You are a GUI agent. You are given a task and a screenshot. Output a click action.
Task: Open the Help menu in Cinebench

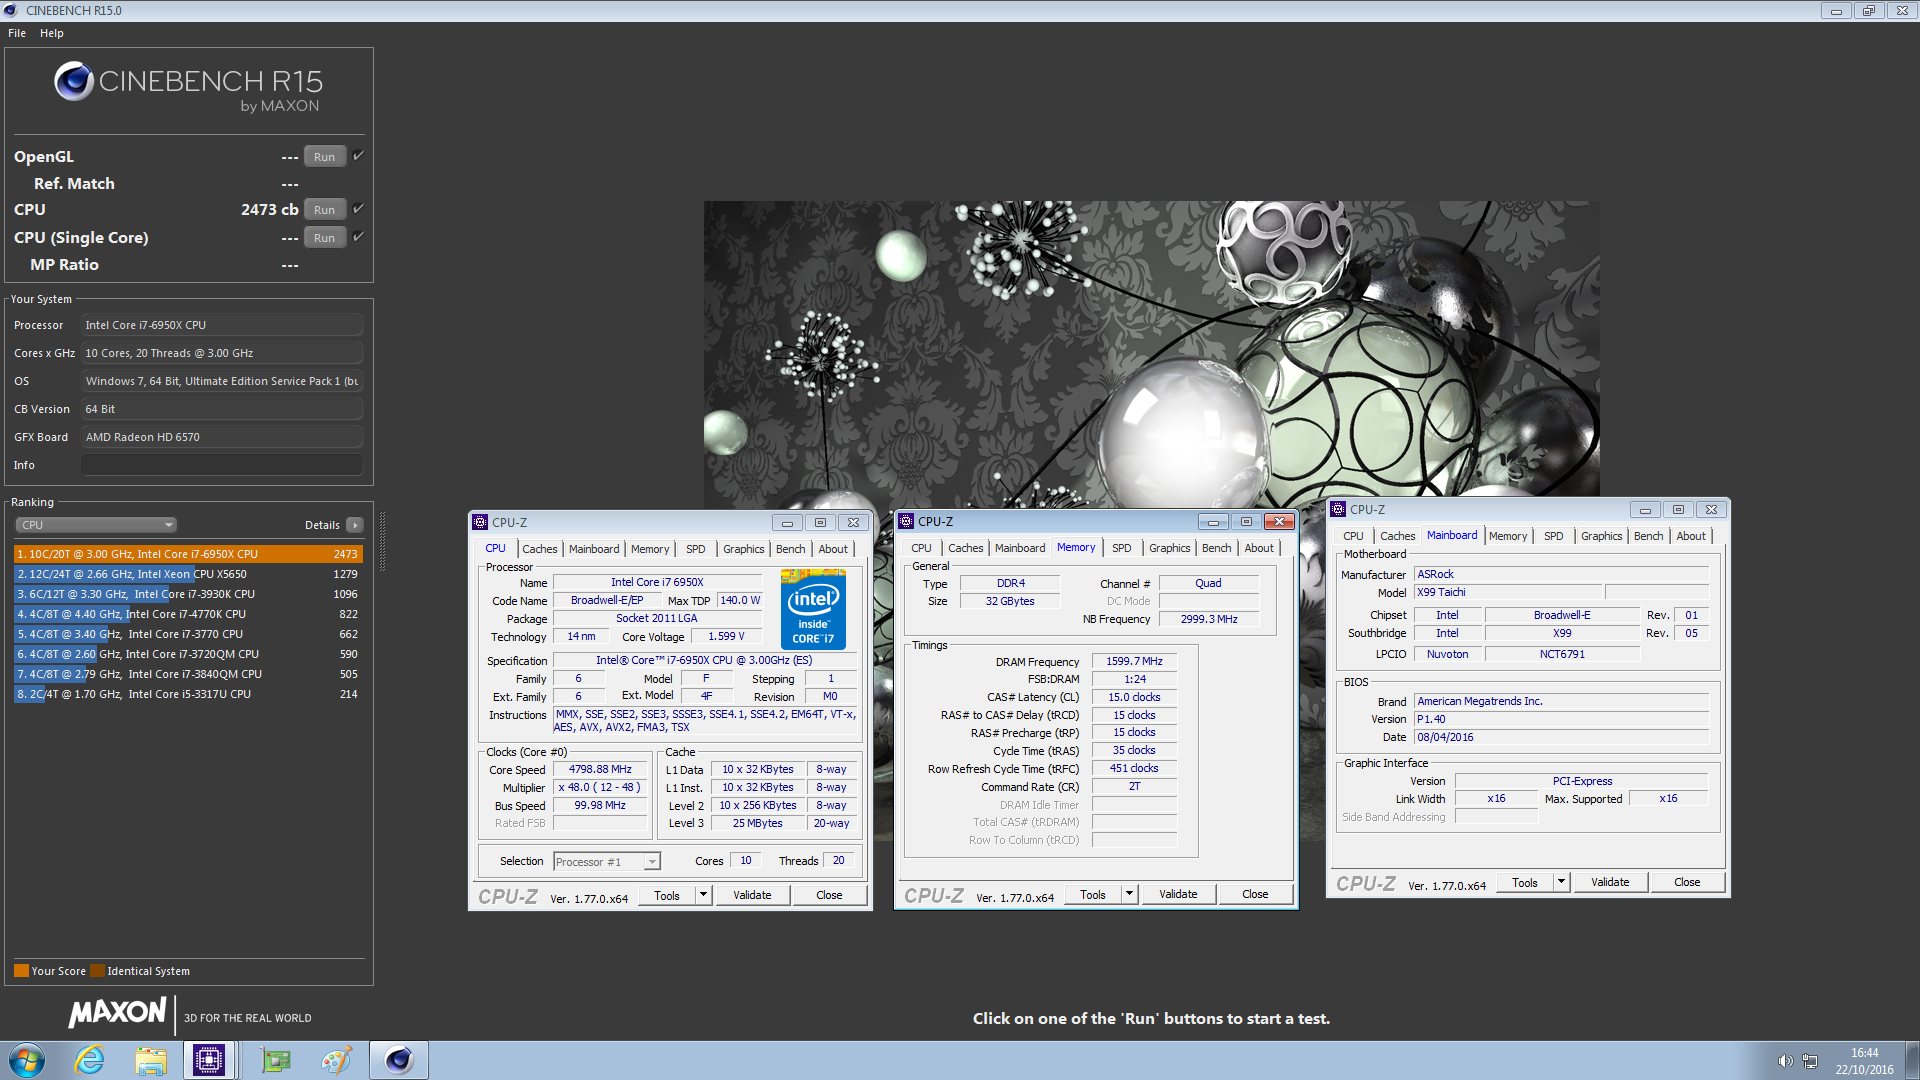[x=52, y=33]
